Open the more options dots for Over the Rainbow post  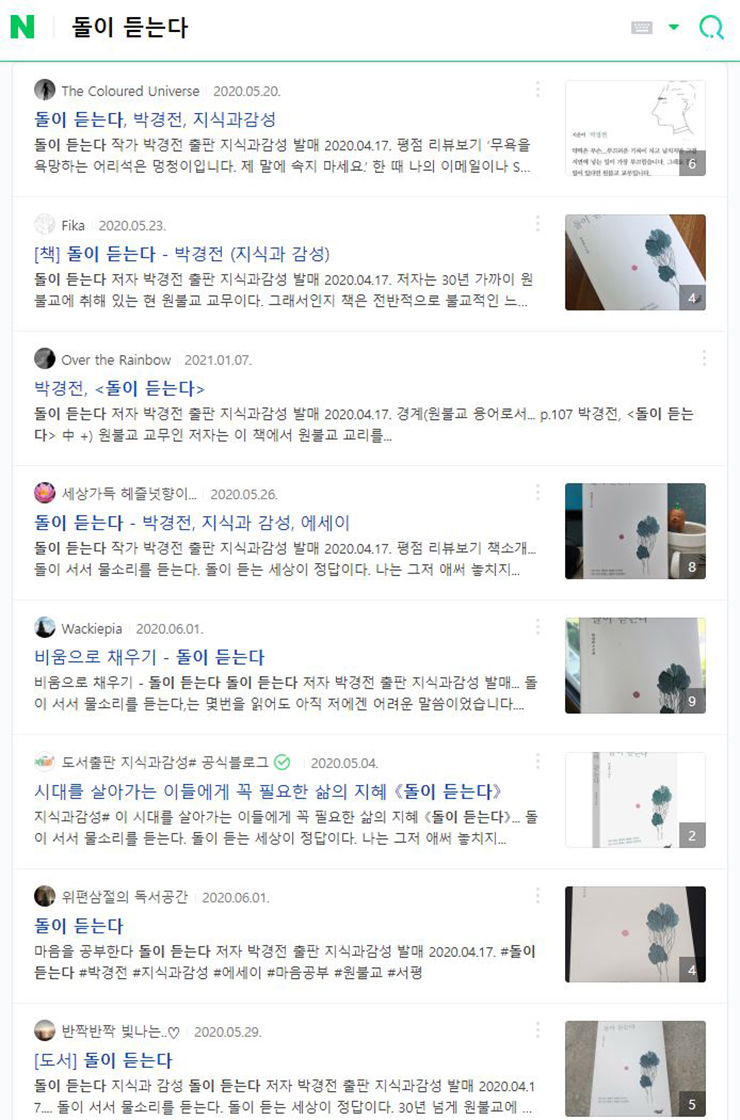[x=704, y=358]
